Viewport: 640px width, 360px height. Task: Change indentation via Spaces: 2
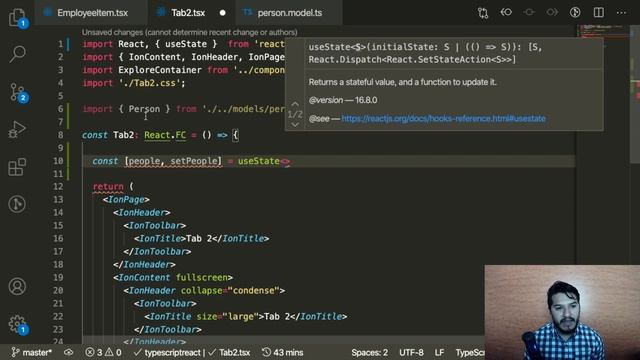(369, 352)
